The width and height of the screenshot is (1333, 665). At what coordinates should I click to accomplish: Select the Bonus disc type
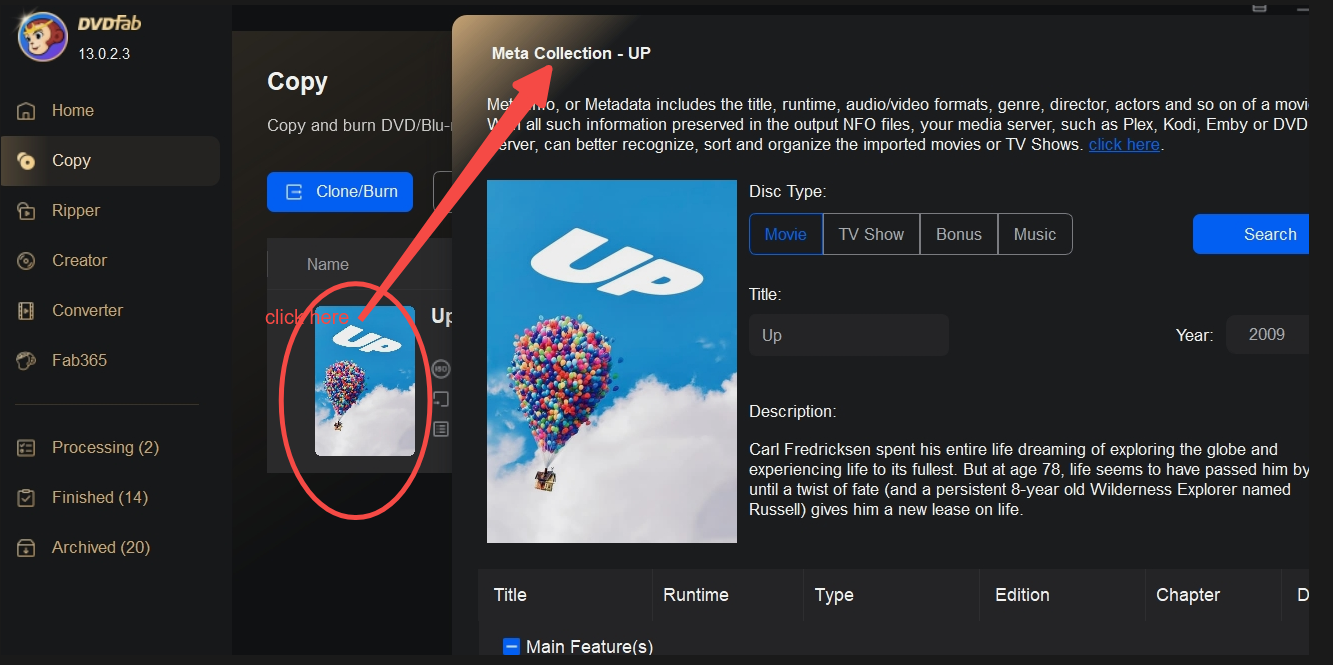pyautogui.click(x=959, y=234)
